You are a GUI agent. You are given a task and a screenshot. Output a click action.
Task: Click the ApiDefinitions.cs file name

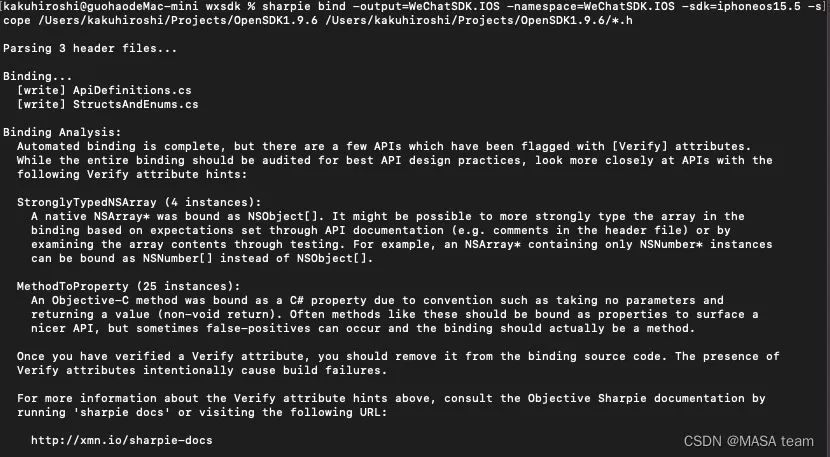point(132,91)
